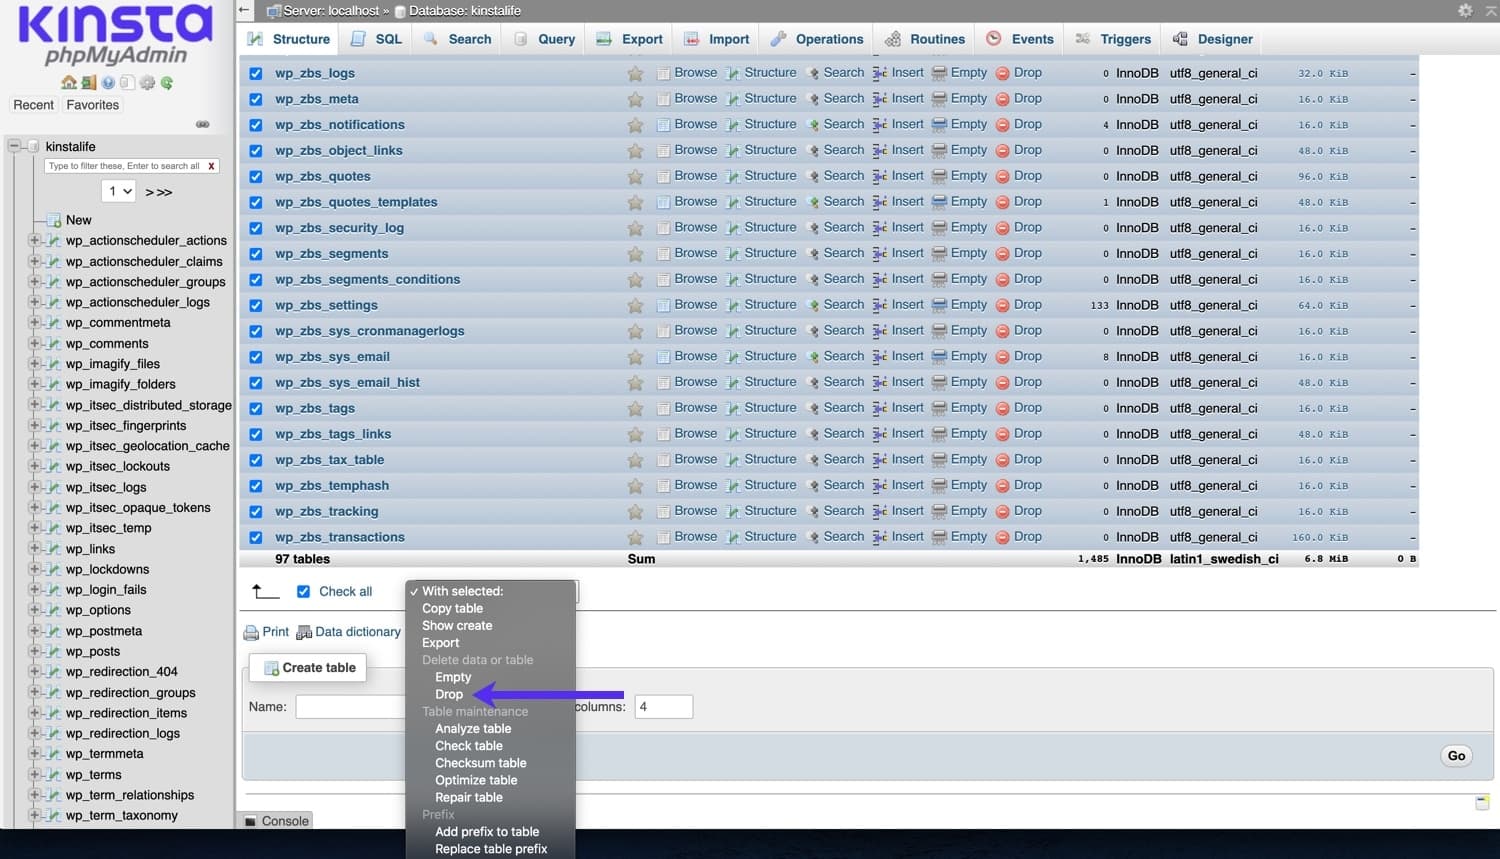
Task: Collapse the navigation panel using the left arrow
Action: (x=244, y=10)
